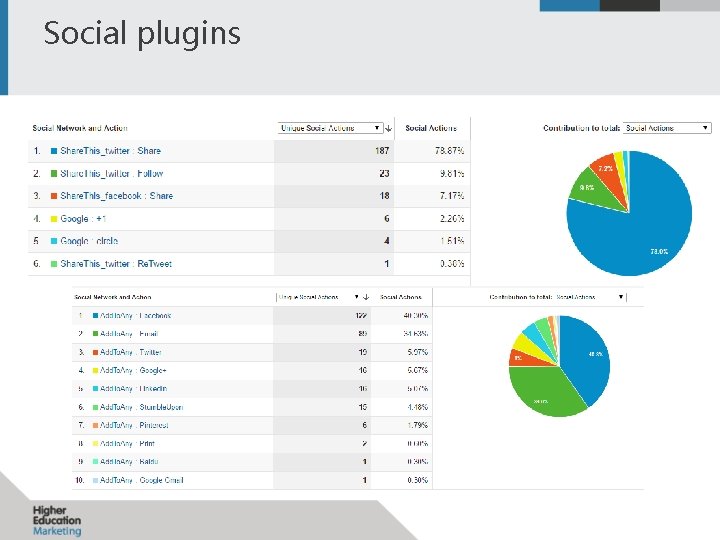720x540 pixels.
Task: Click peach swatch beside AddToAny : Pinterest
Action: point(96,425)
